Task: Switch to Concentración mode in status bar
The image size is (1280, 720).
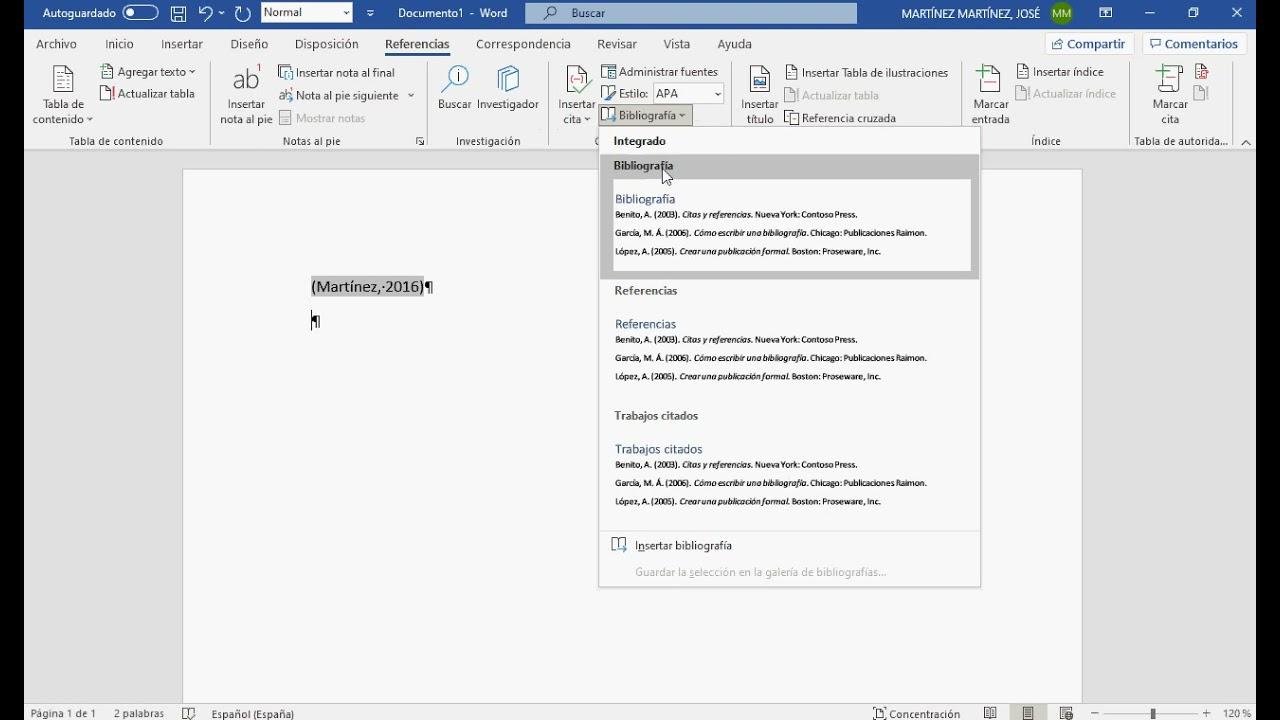Action: (917, 713)
